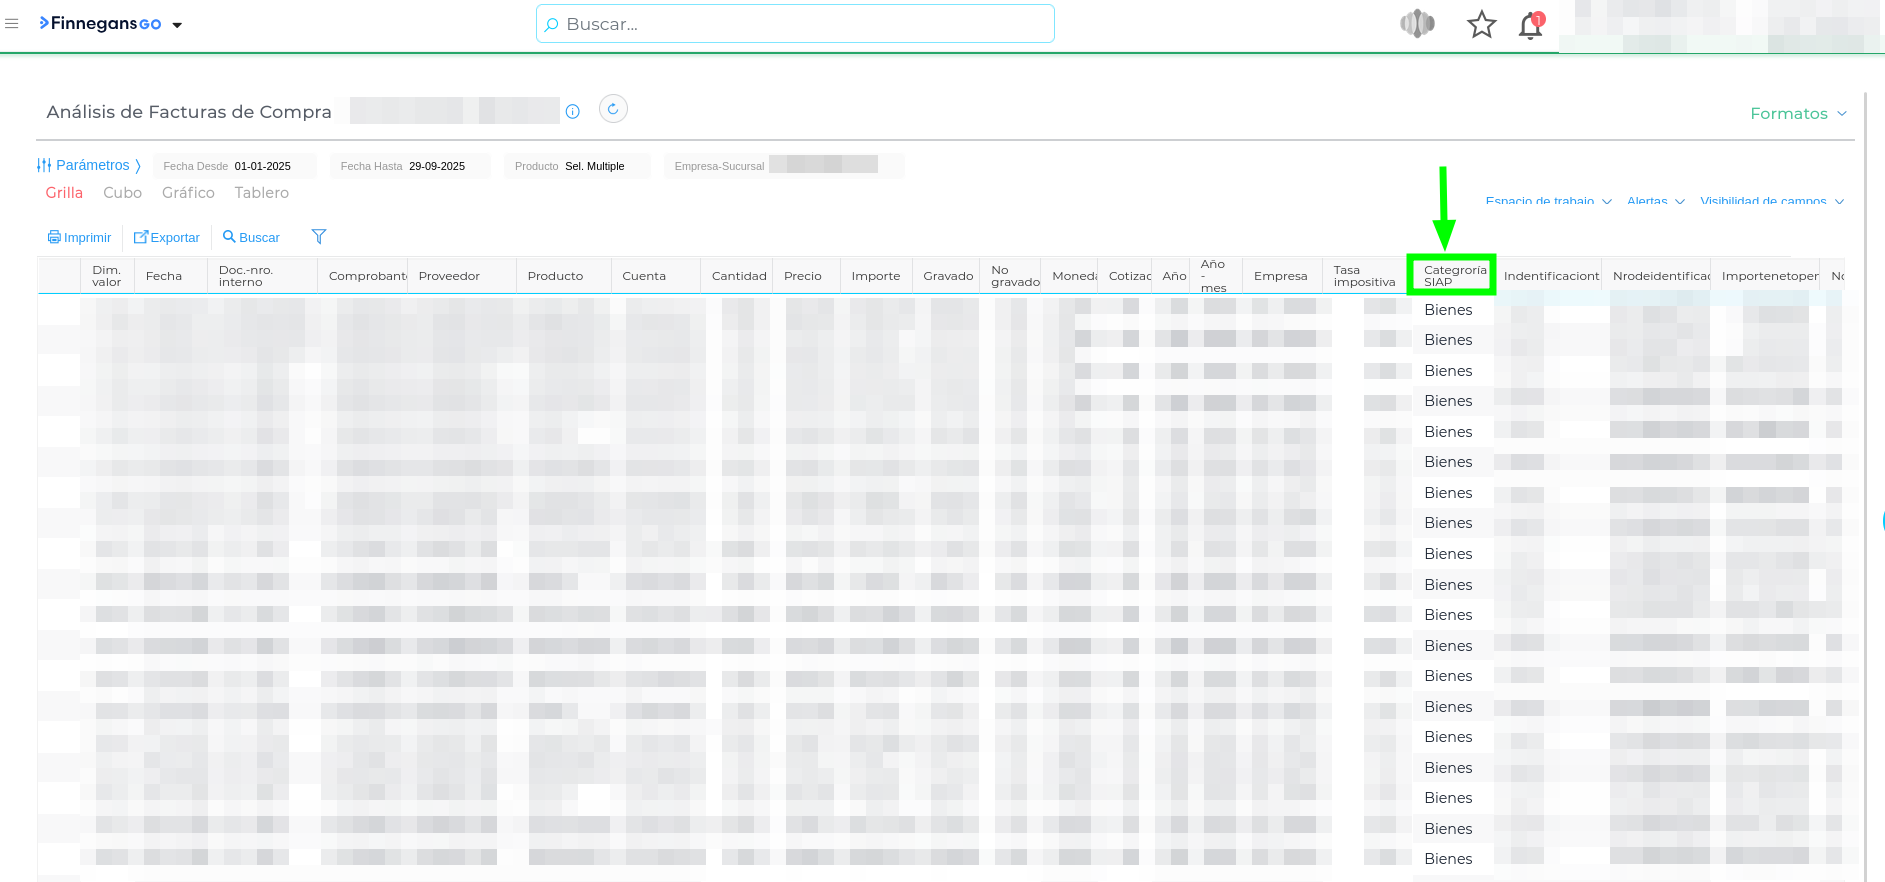
Task: Click the info icon beside title
Action: coord(573,112)
